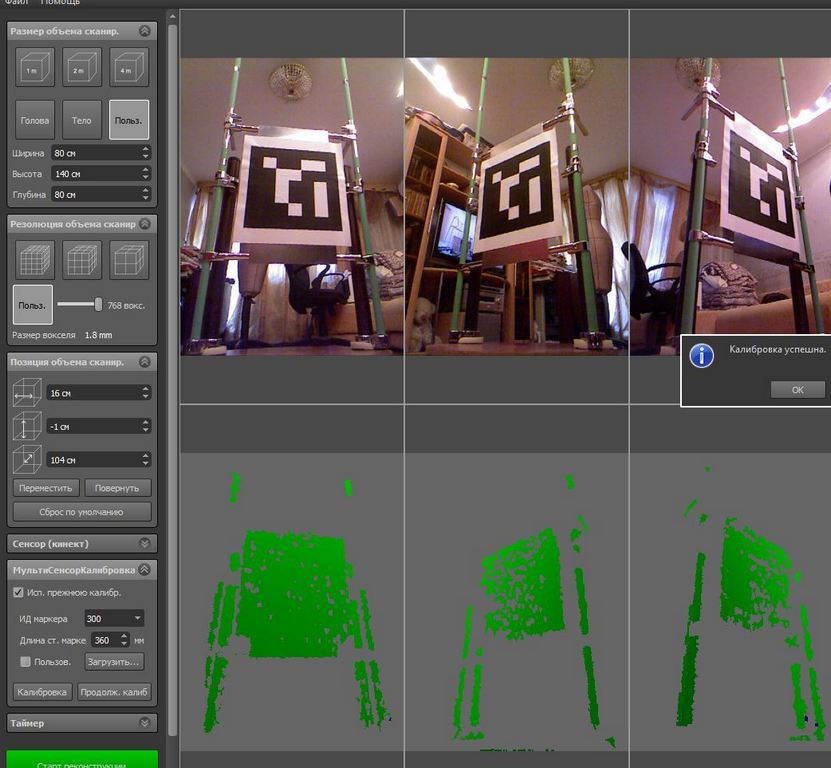The image size is (831, 768).
Task: Enable the Пользов. checkbox in calibration
Action: pos(25,661)
